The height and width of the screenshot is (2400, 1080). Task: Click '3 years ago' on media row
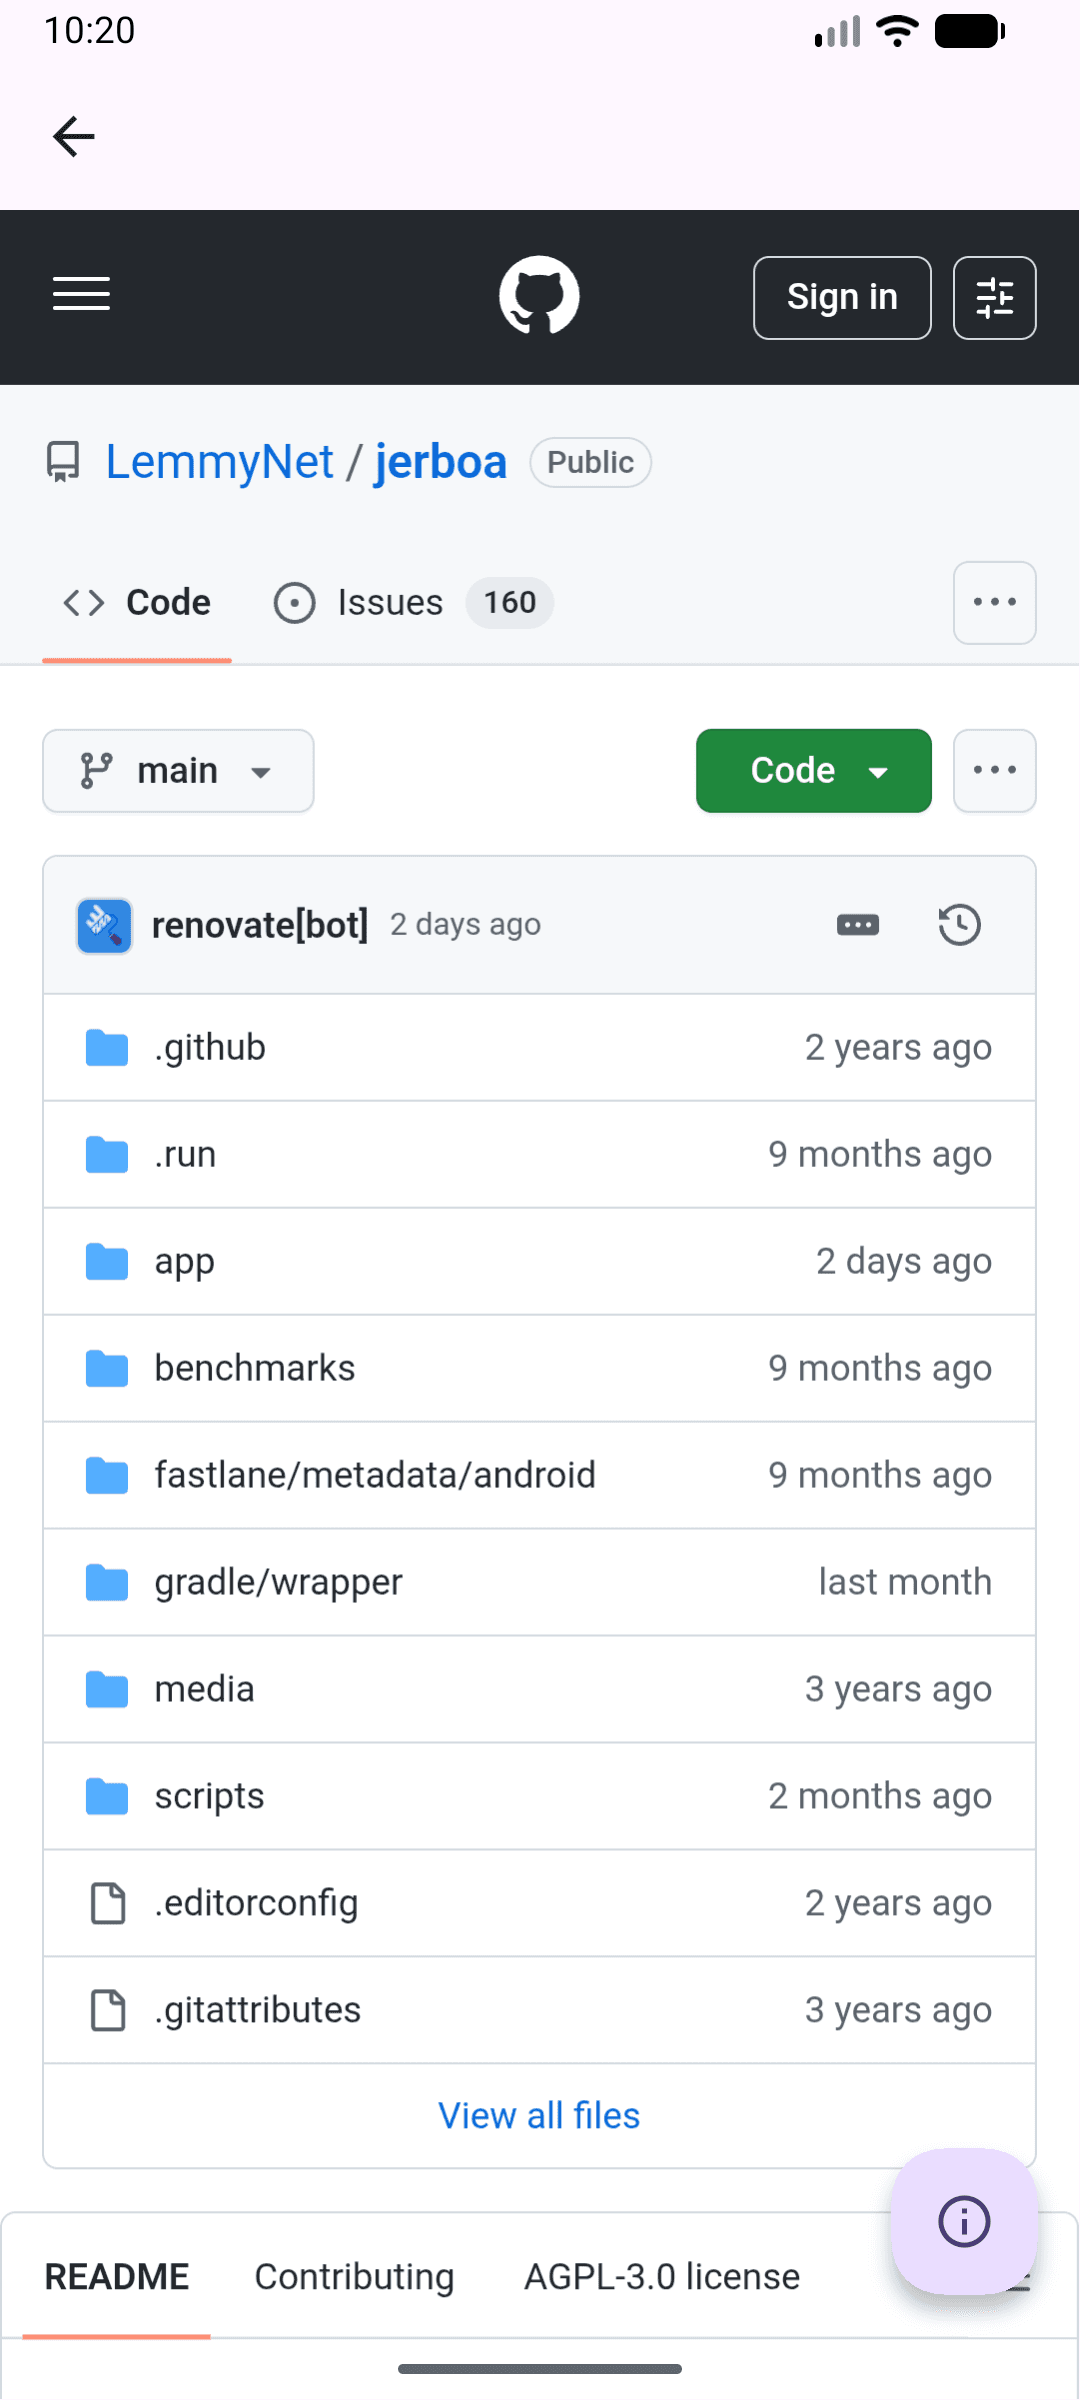898,1690
